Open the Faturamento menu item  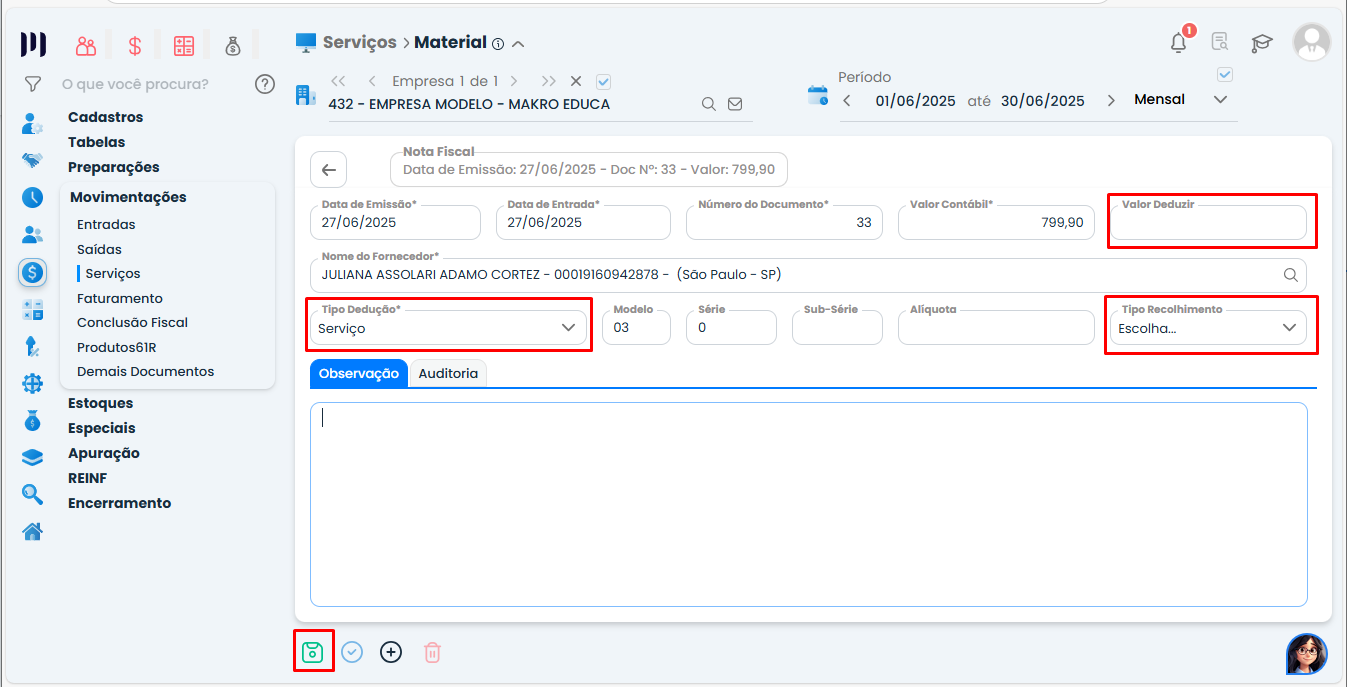pos(119,298)
